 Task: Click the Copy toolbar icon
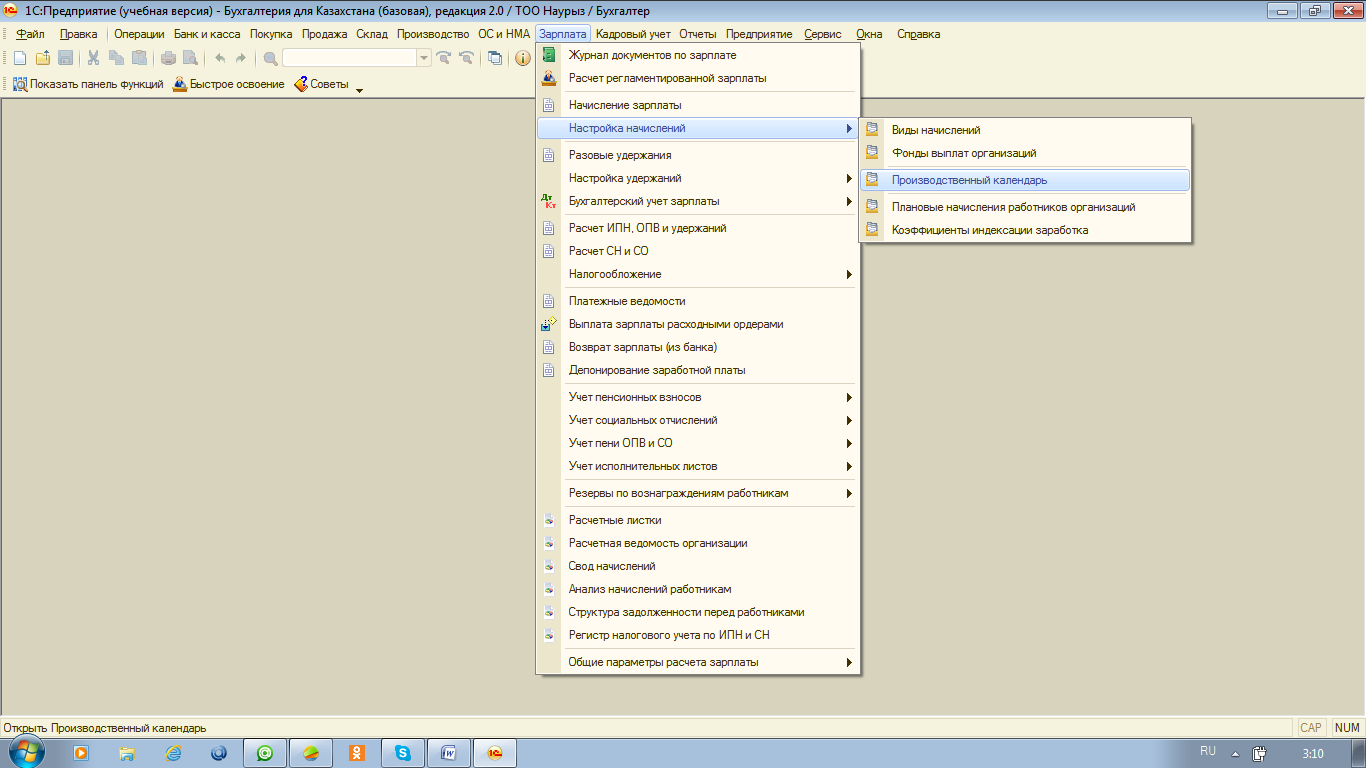(x=117, y=58)
